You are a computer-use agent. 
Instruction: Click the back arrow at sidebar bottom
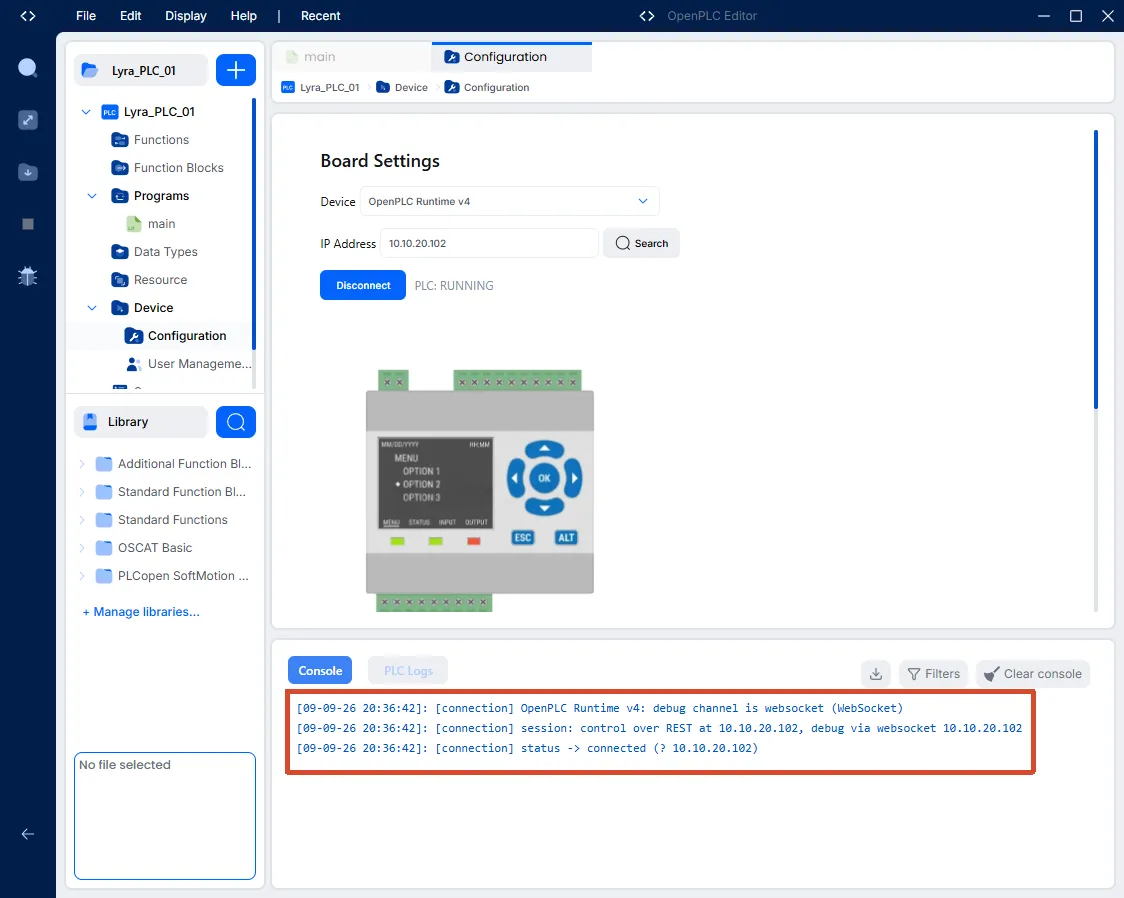(27, 833)
